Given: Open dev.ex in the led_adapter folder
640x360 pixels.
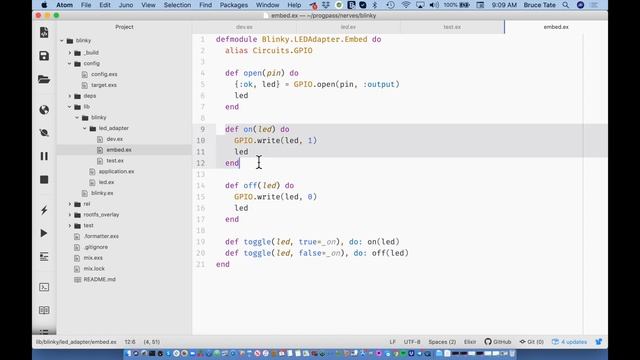Looking at the screenshot, I should tap(114, 139).
